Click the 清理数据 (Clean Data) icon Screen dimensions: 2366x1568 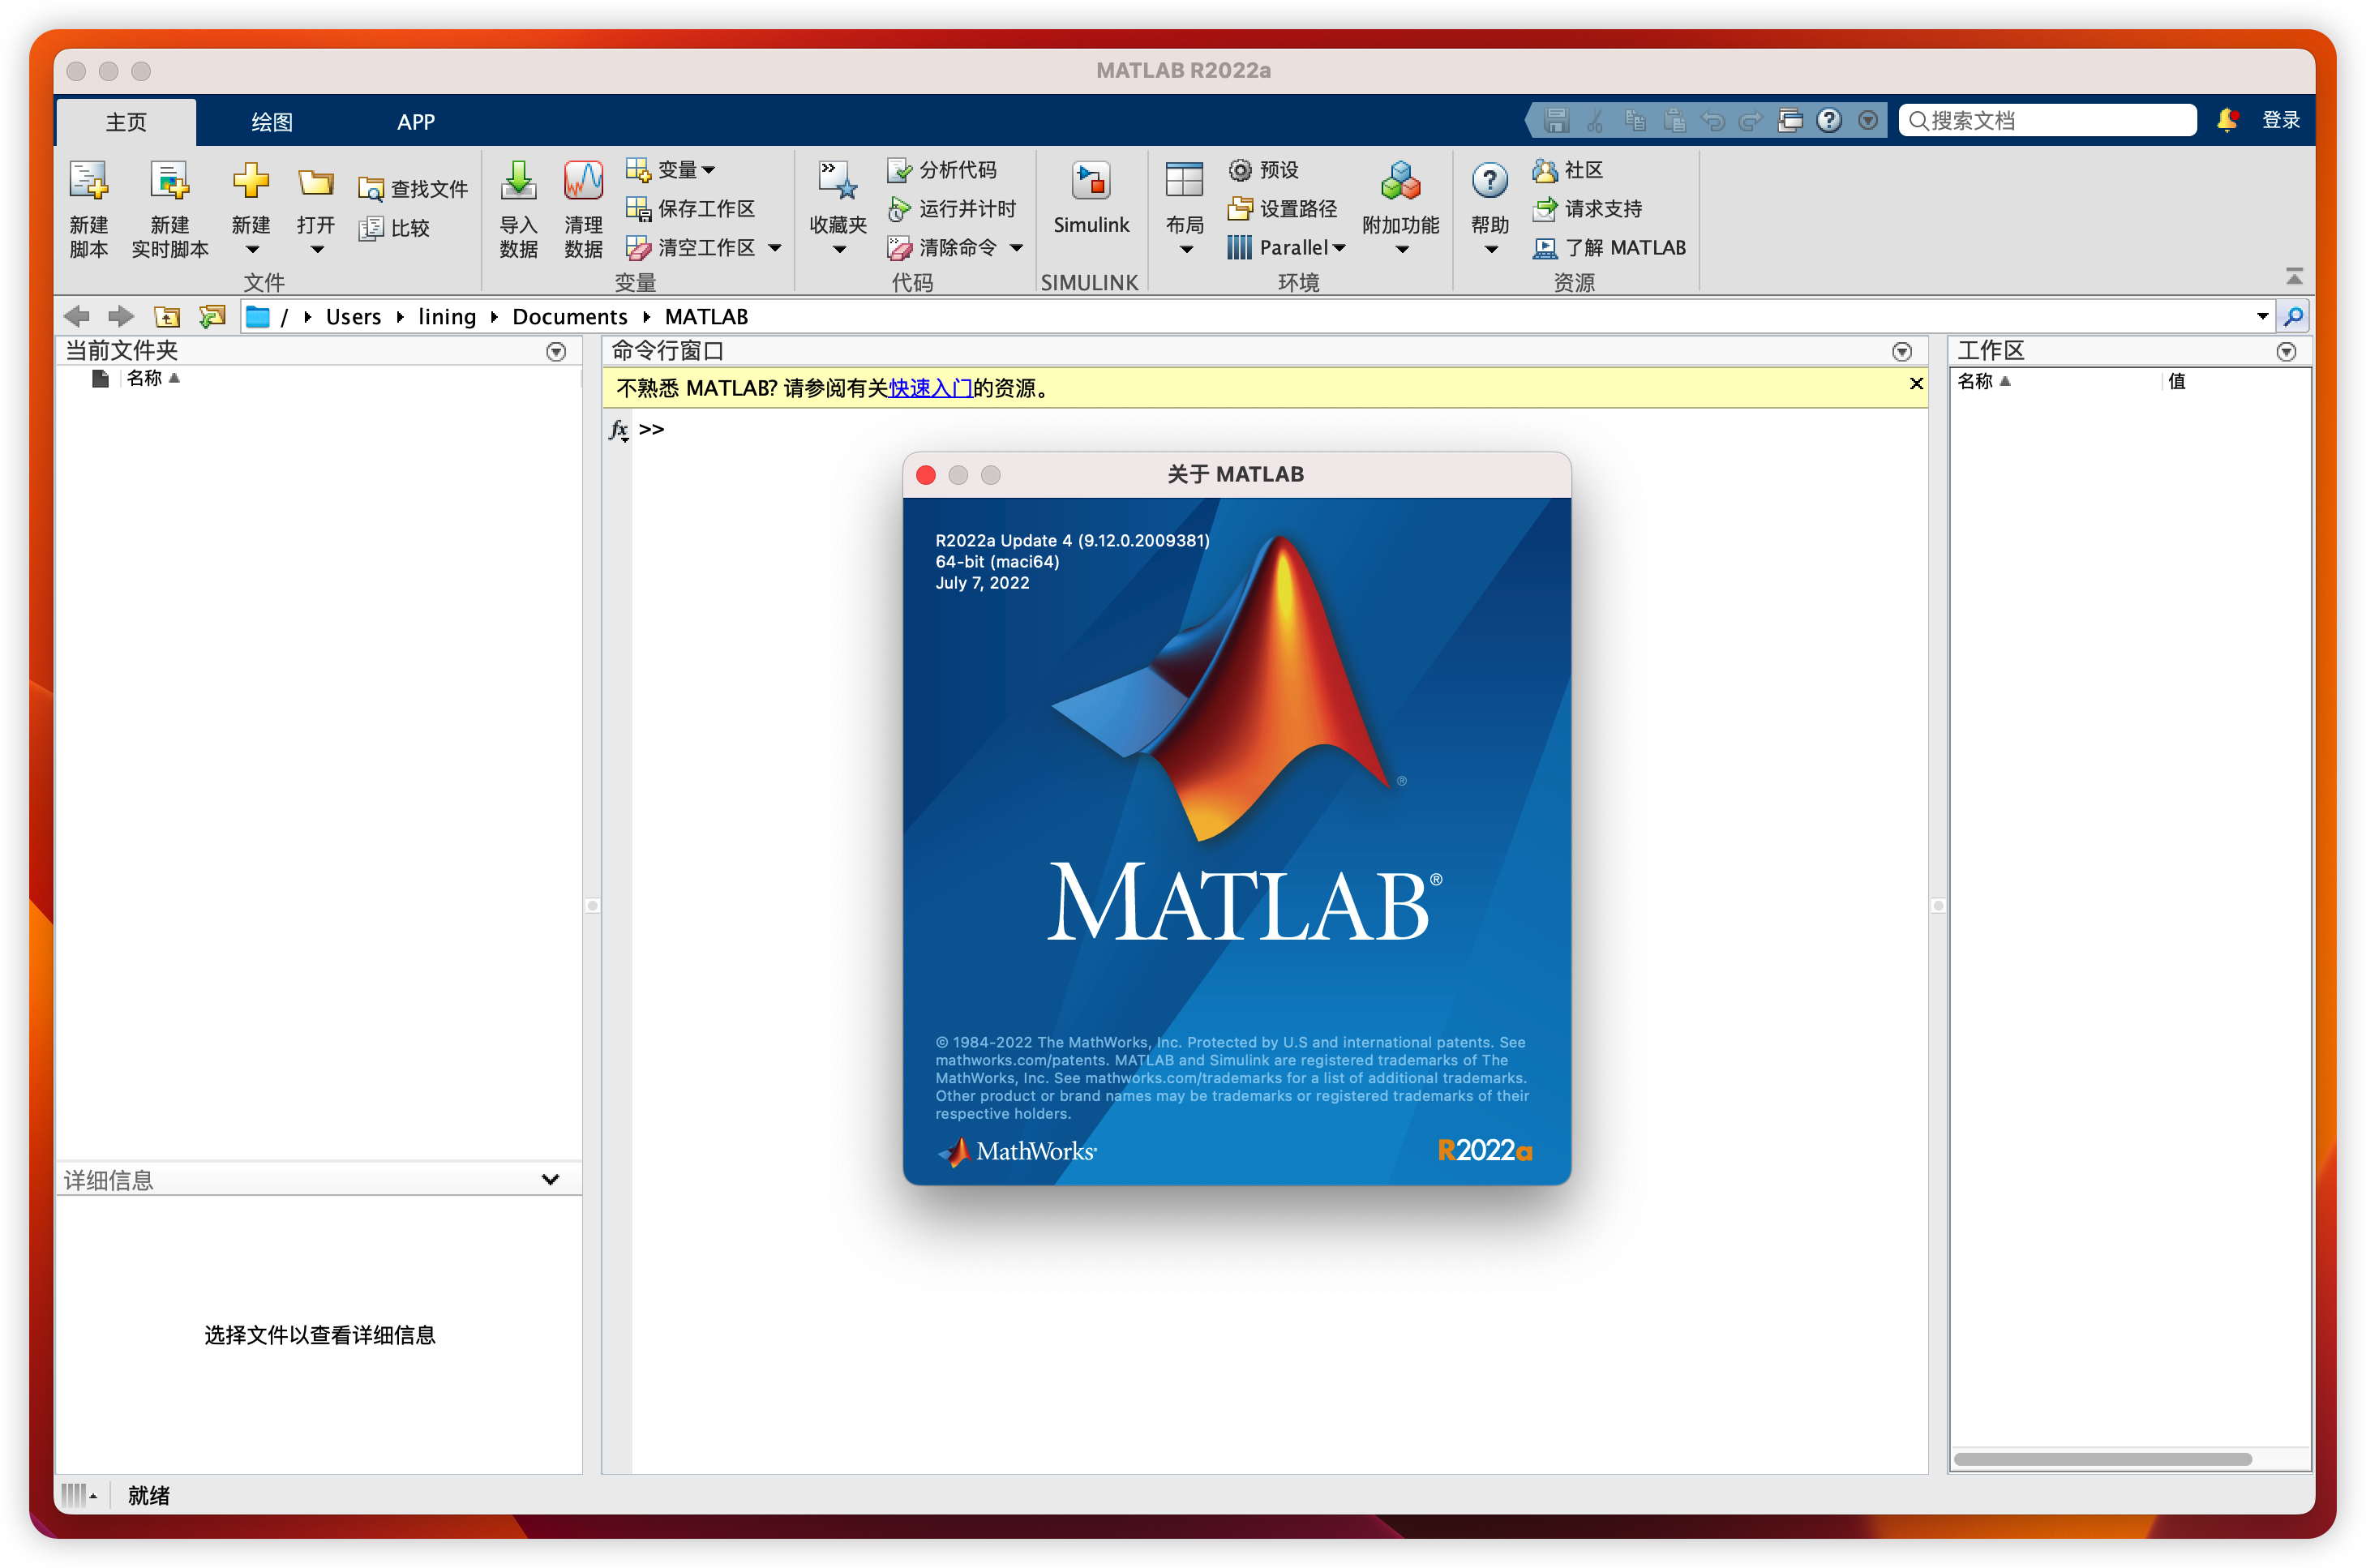point(583,182)
